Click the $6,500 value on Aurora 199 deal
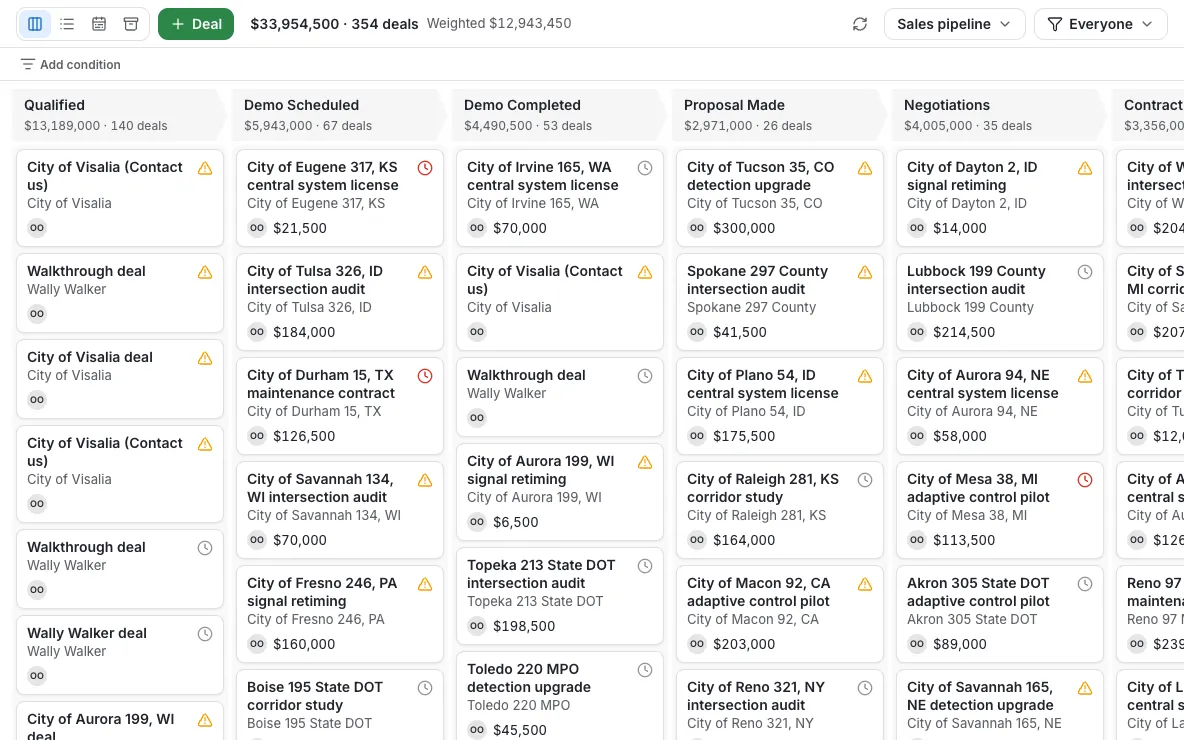The width and height of the screenshot is (1184, 740). pyautogui.click(x=516, y=523)
